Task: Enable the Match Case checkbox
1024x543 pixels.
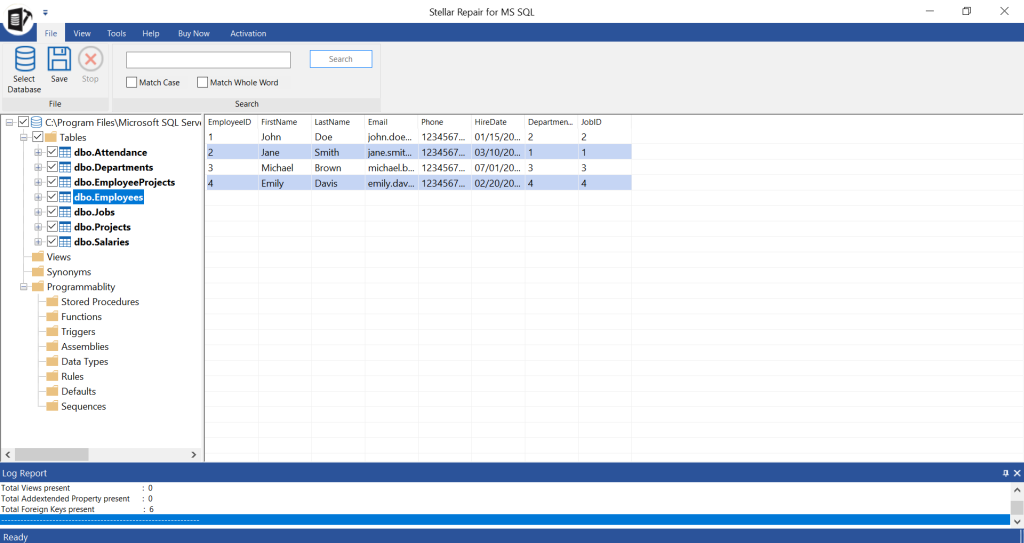Action: click(132, 83)
